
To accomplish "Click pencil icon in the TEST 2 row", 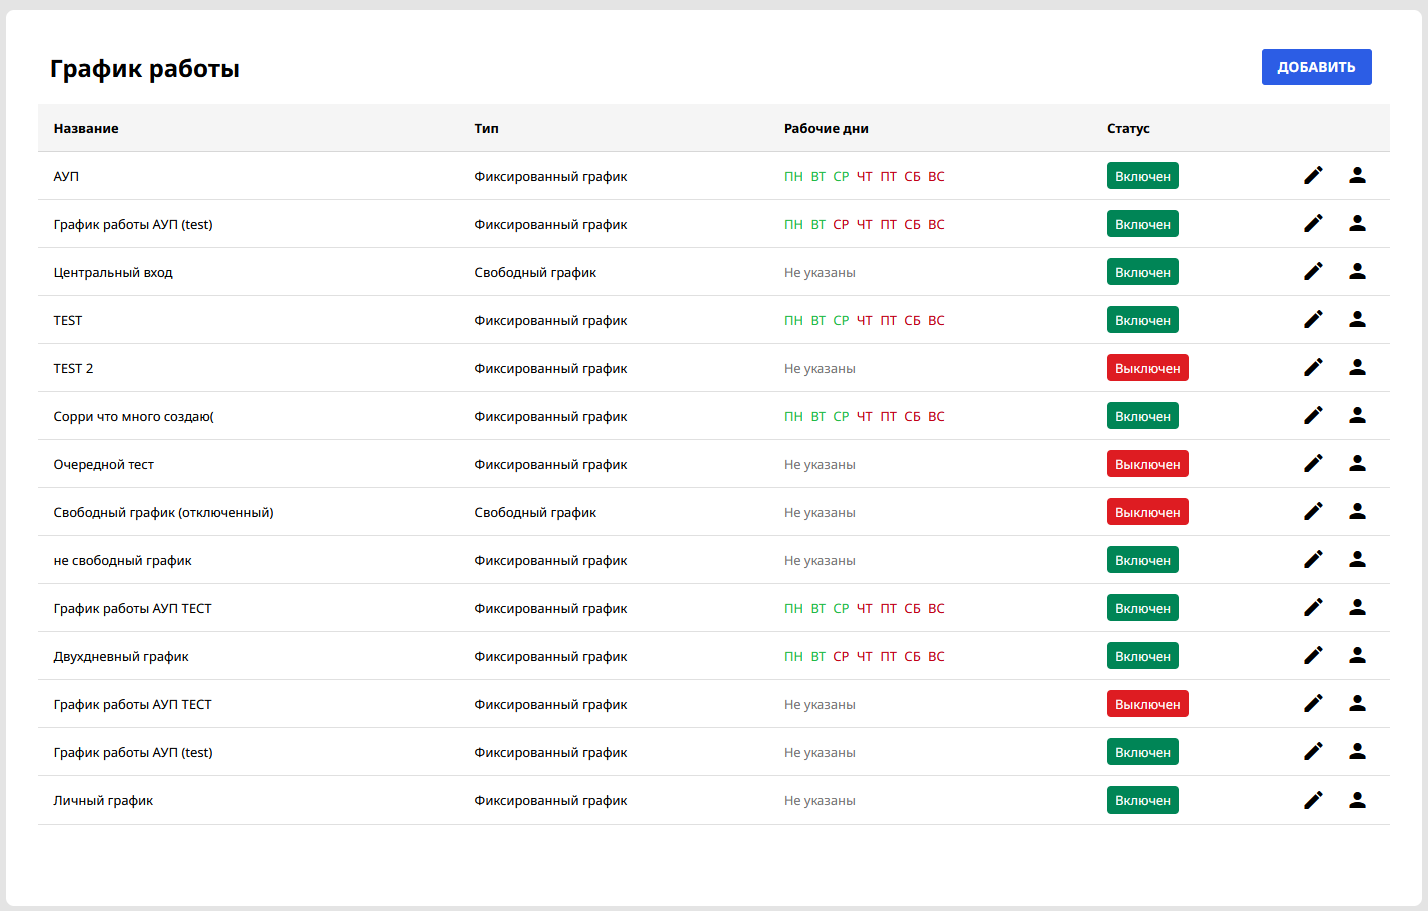I will tap(1313, 368).
